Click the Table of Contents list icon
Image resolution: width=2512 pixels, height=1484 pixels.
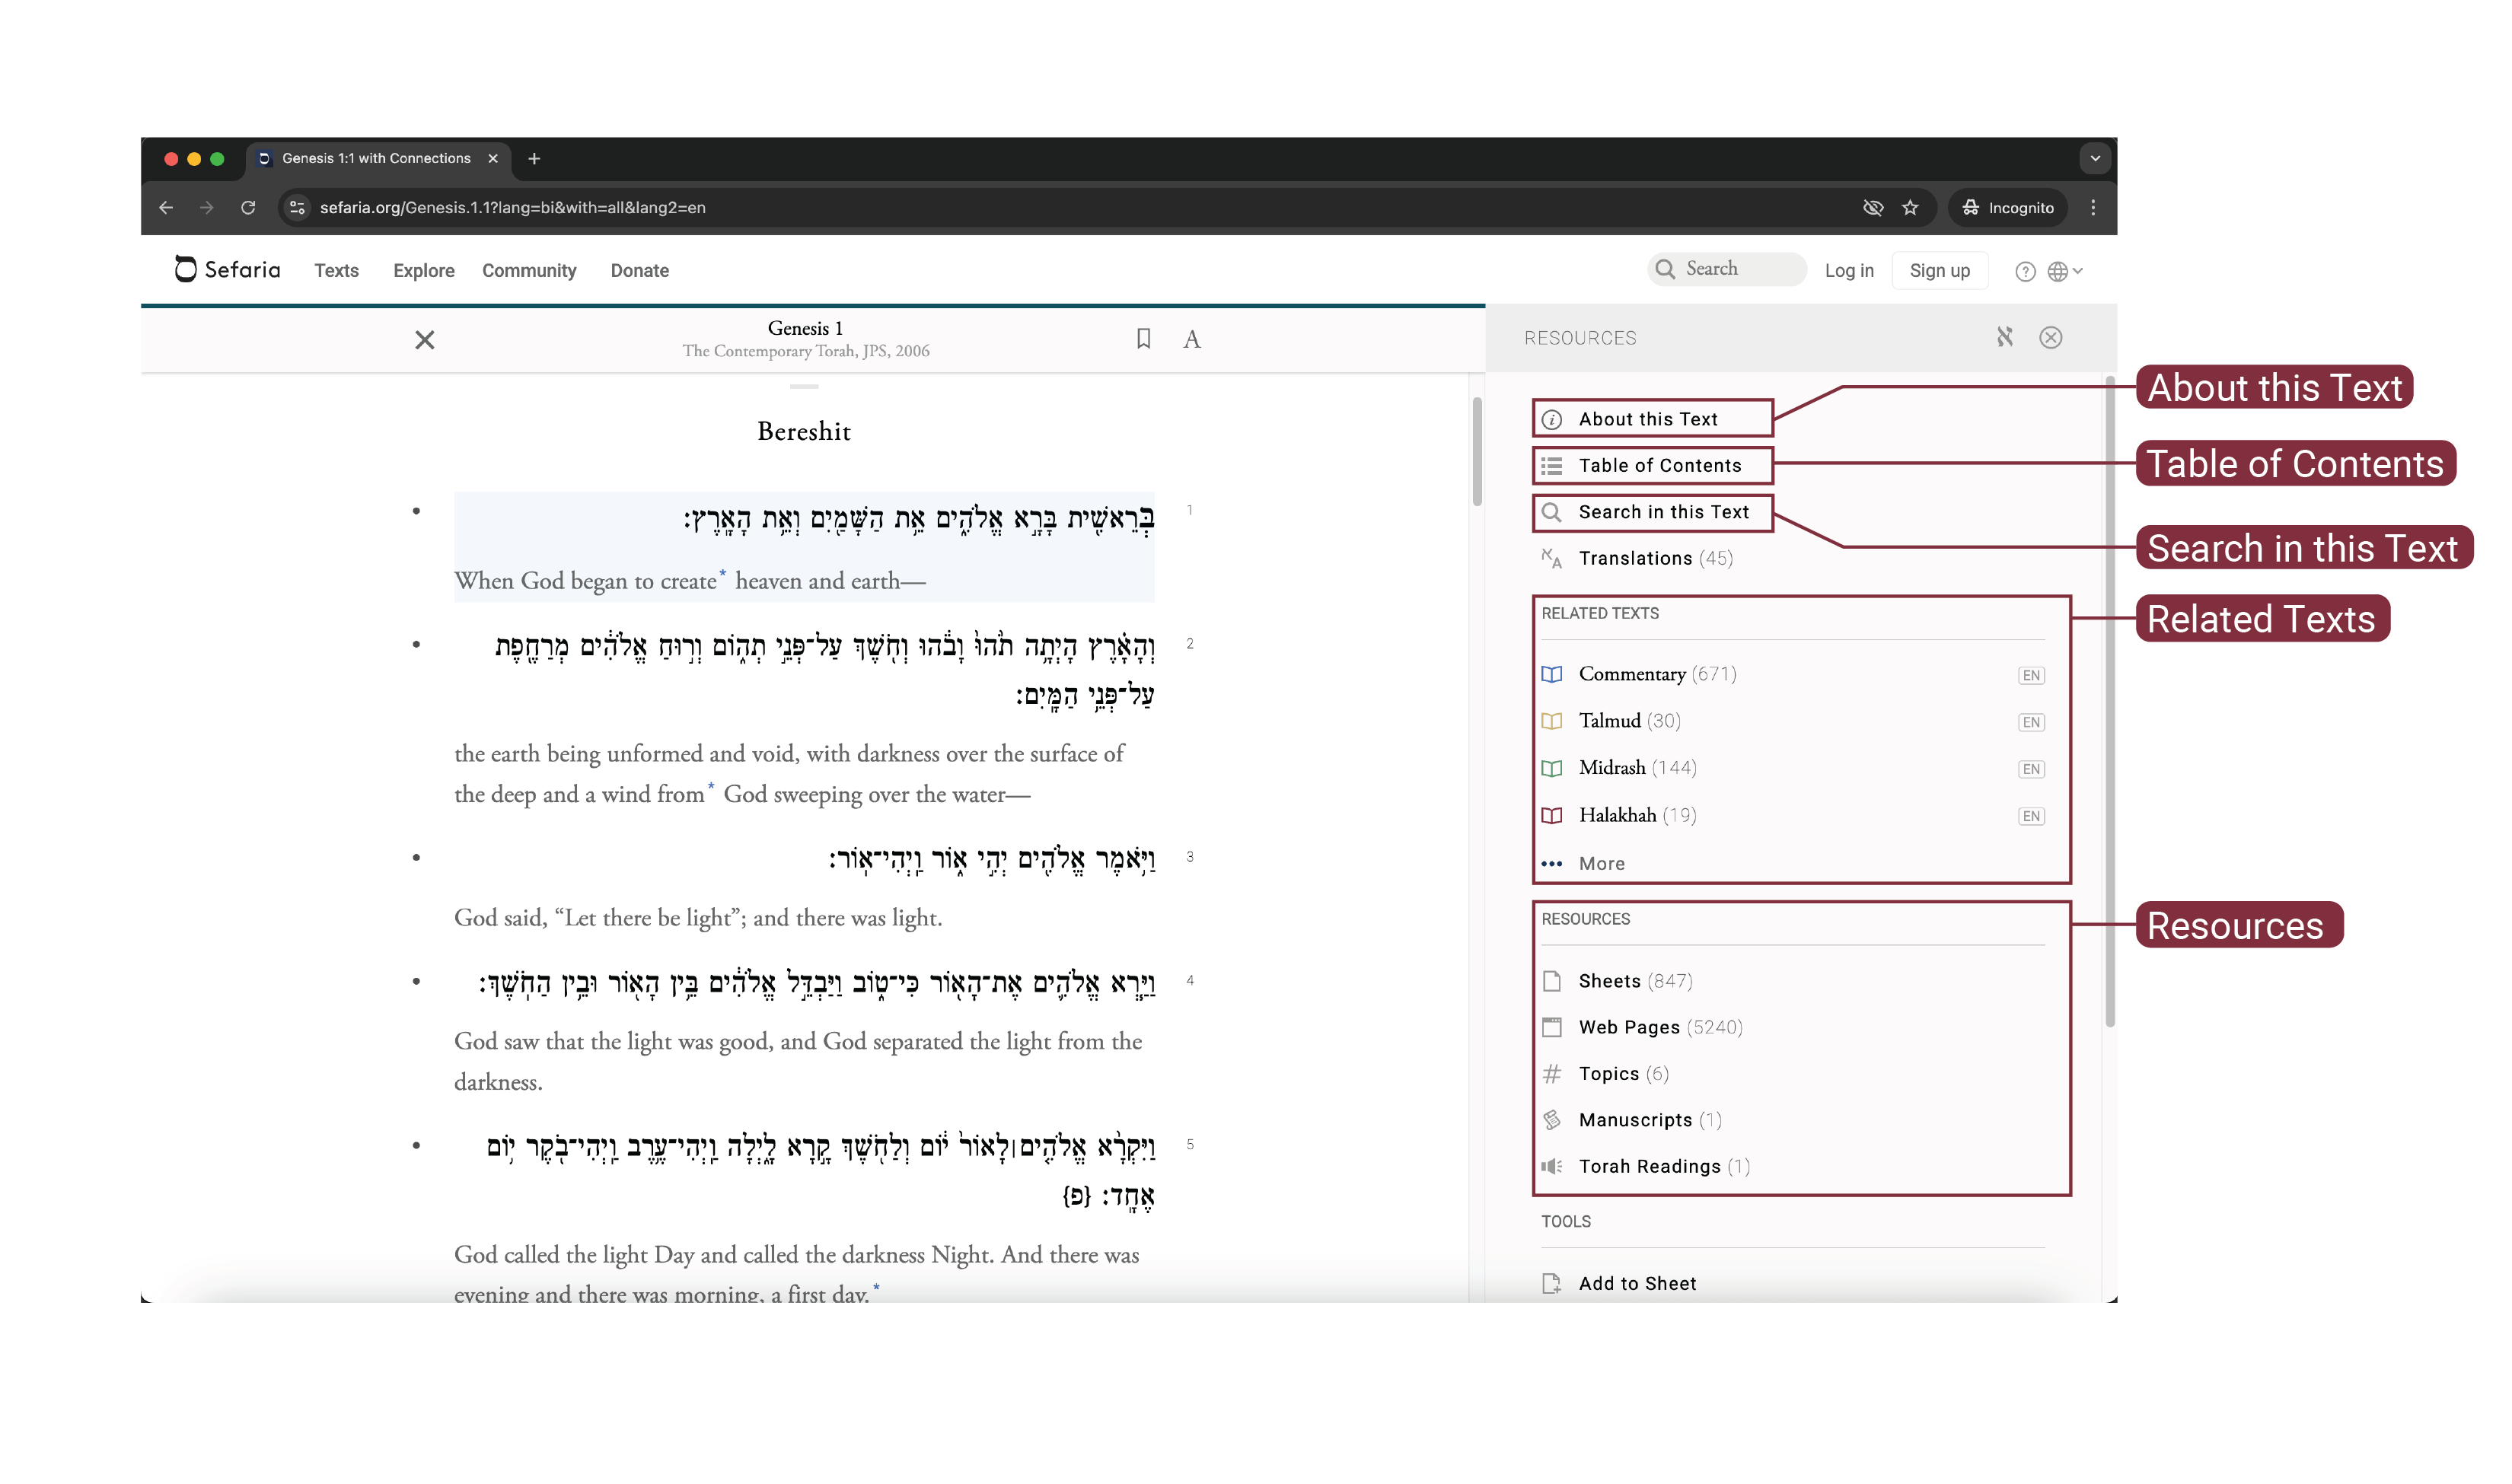1551,466
